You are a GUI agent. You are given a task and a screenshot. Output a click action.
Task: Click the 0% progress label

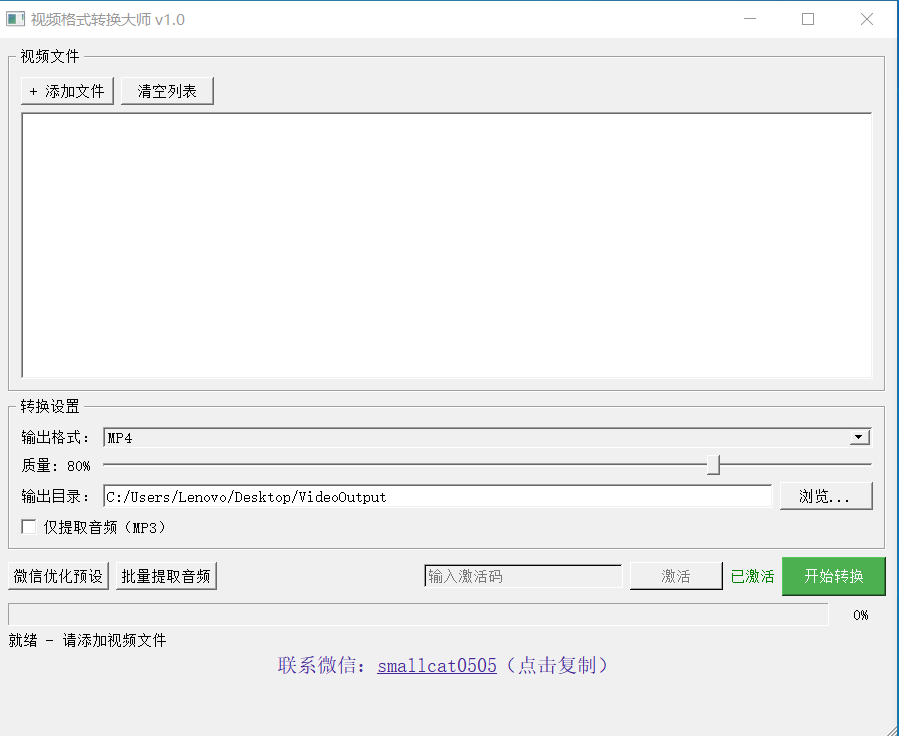coord(861,615)
